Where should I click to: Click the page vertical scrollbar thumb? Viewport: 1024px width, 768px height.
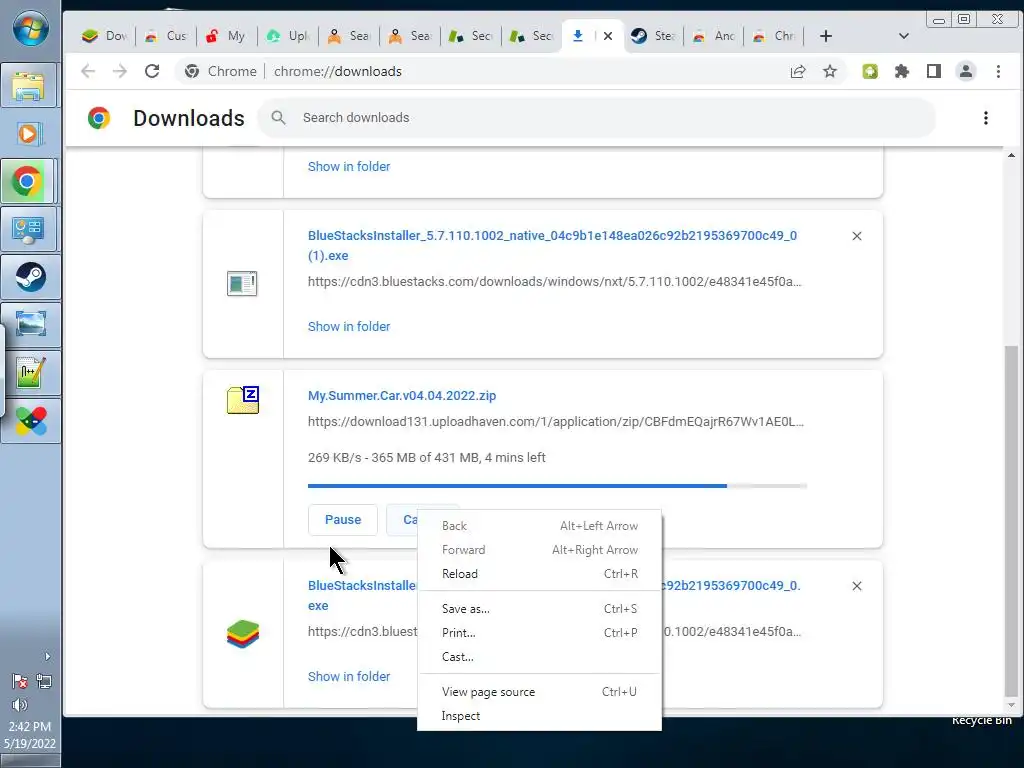pyautogui.click(x=1011, y=521)
